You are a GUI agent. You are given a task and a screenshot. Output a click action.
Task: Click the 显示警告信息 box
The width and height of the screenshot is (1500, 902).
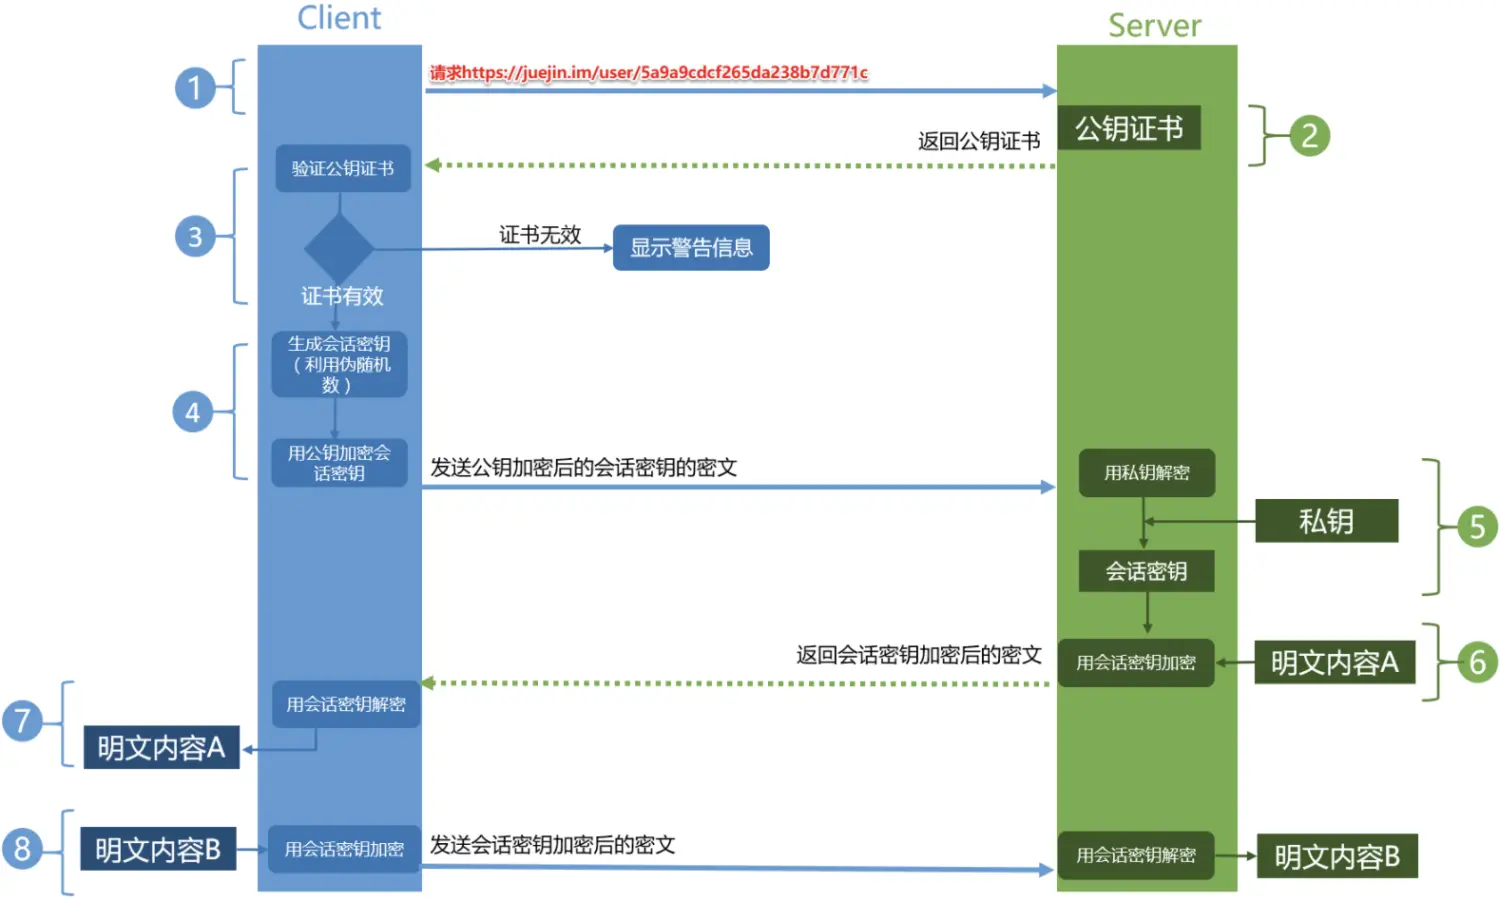[x=691, y=248]
